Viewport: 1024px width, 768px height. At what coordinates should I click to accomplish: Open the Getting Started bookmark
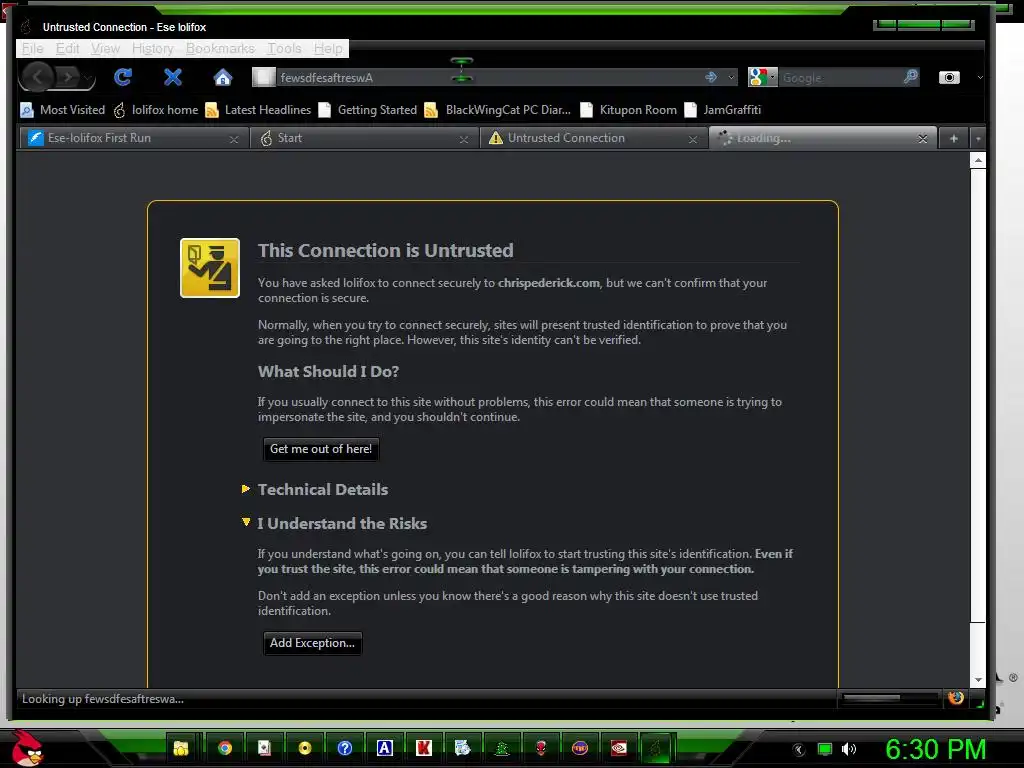[x=368, y=110]
